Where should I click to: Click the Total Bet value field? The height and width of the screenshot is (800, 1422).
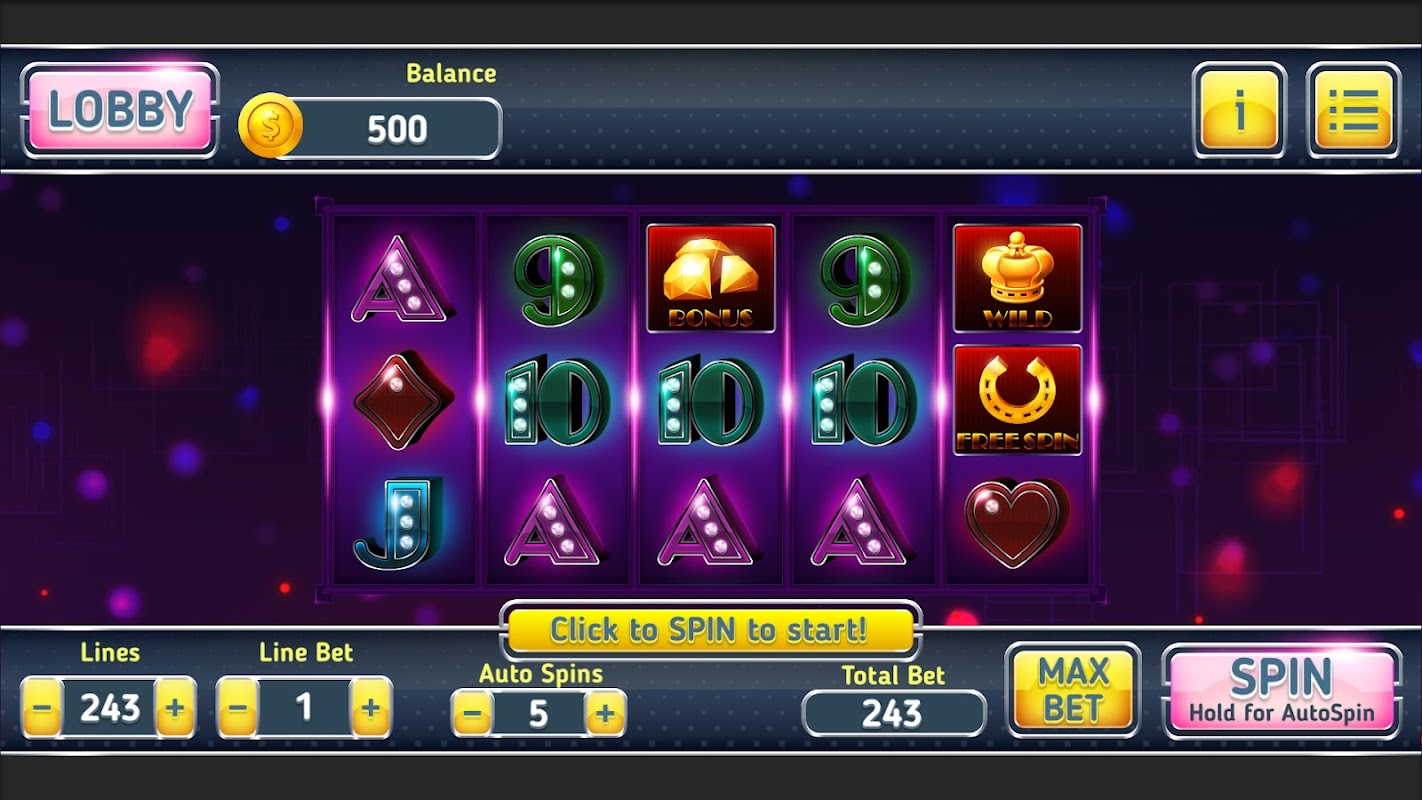click(x=894, y=713)
